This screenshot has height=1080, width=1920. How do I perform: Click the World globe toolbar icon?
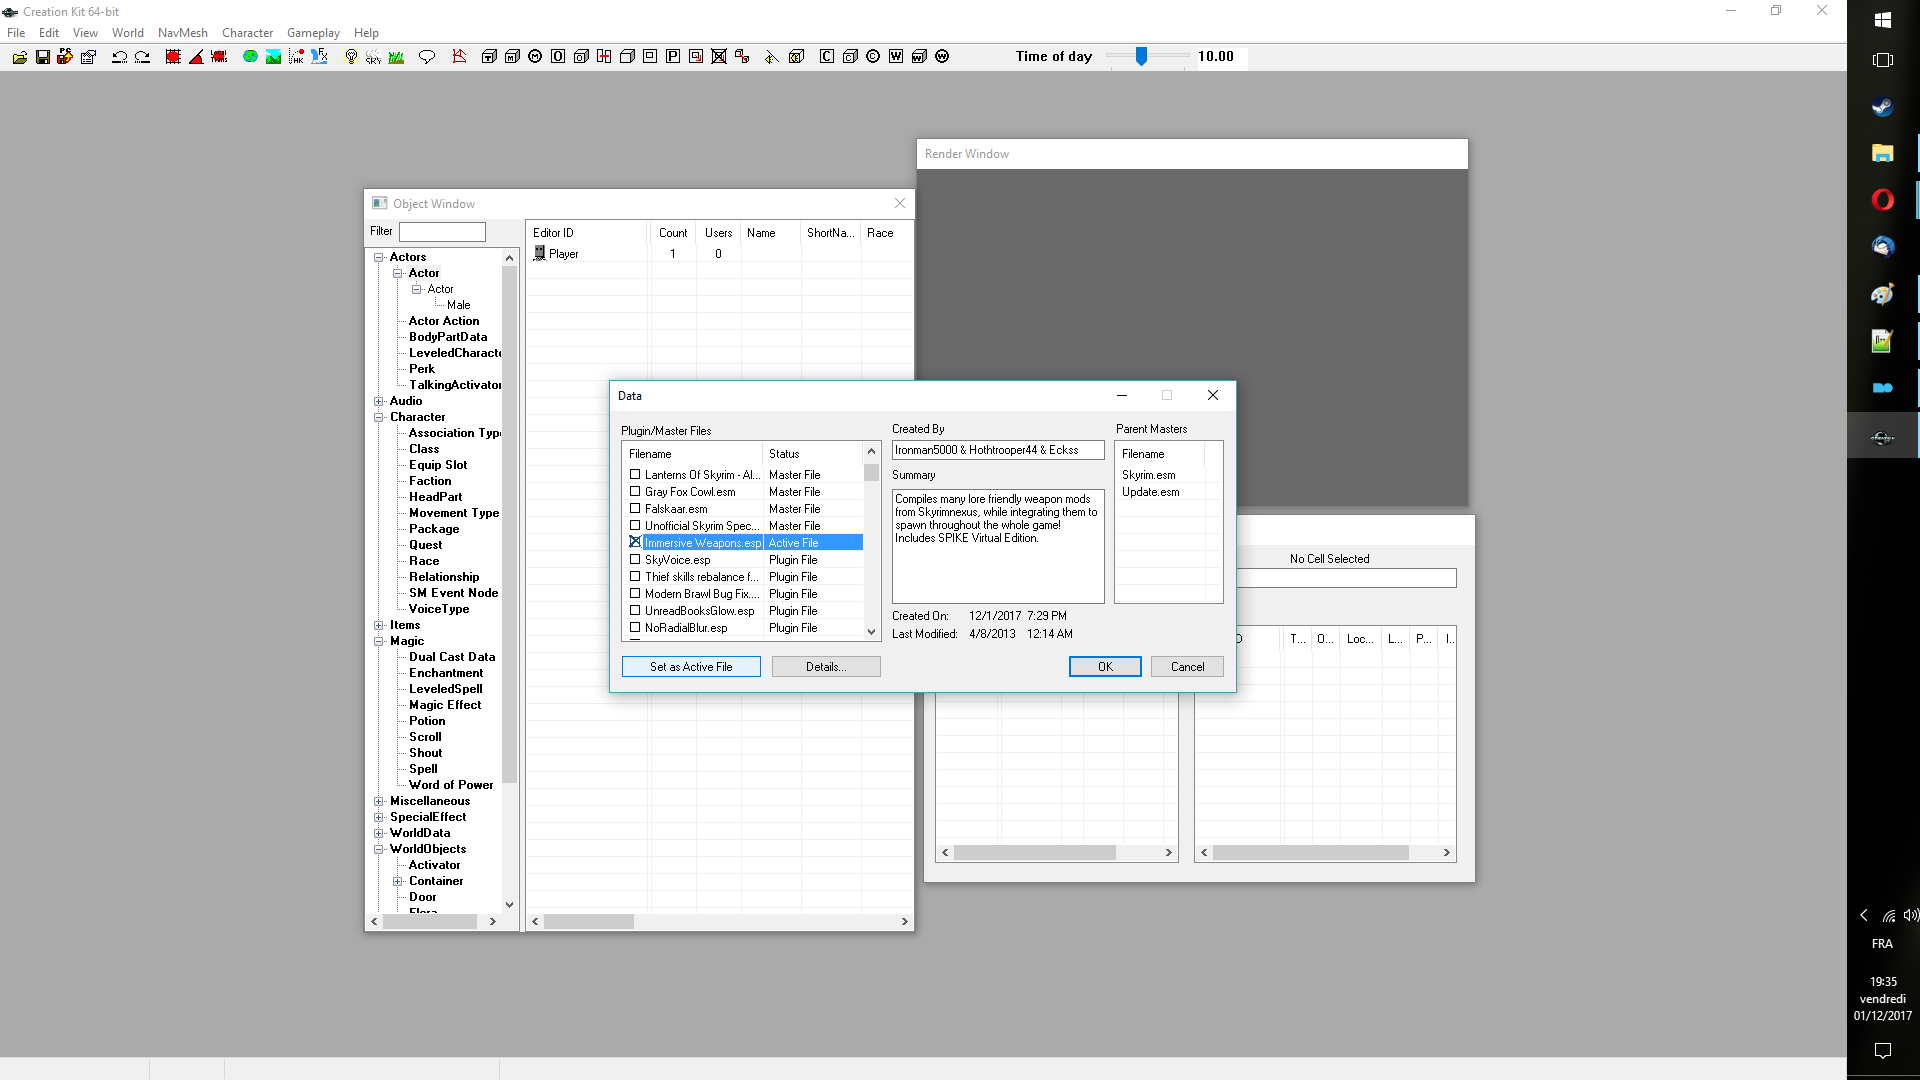click(250, 57)
